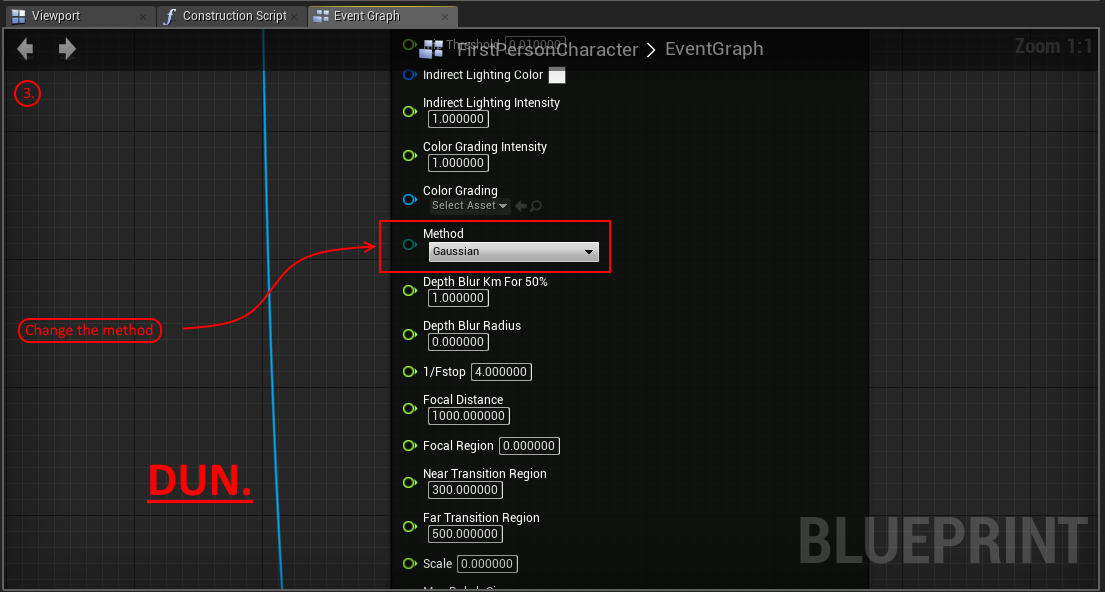Click the Method input pin
1105x592 pixels.
pos(409,245)
